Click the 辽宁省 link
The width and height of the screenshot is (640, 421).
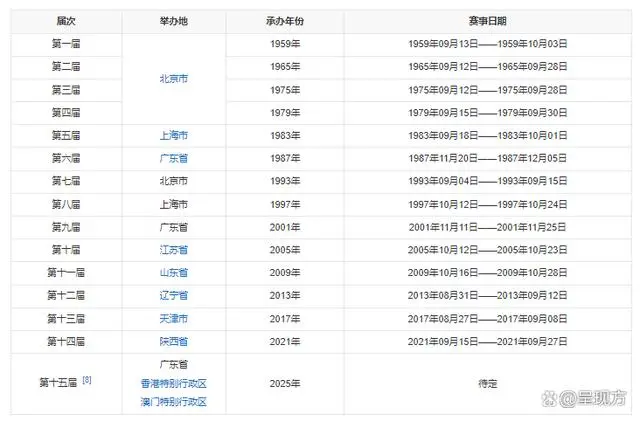click(x=174, y=295)
